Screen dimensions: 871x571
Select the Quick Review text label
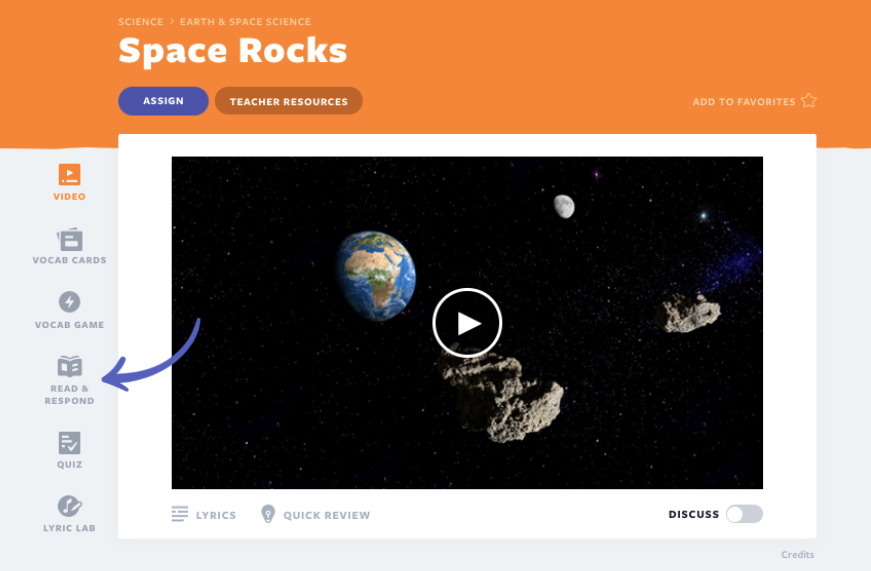click(326, 515)
